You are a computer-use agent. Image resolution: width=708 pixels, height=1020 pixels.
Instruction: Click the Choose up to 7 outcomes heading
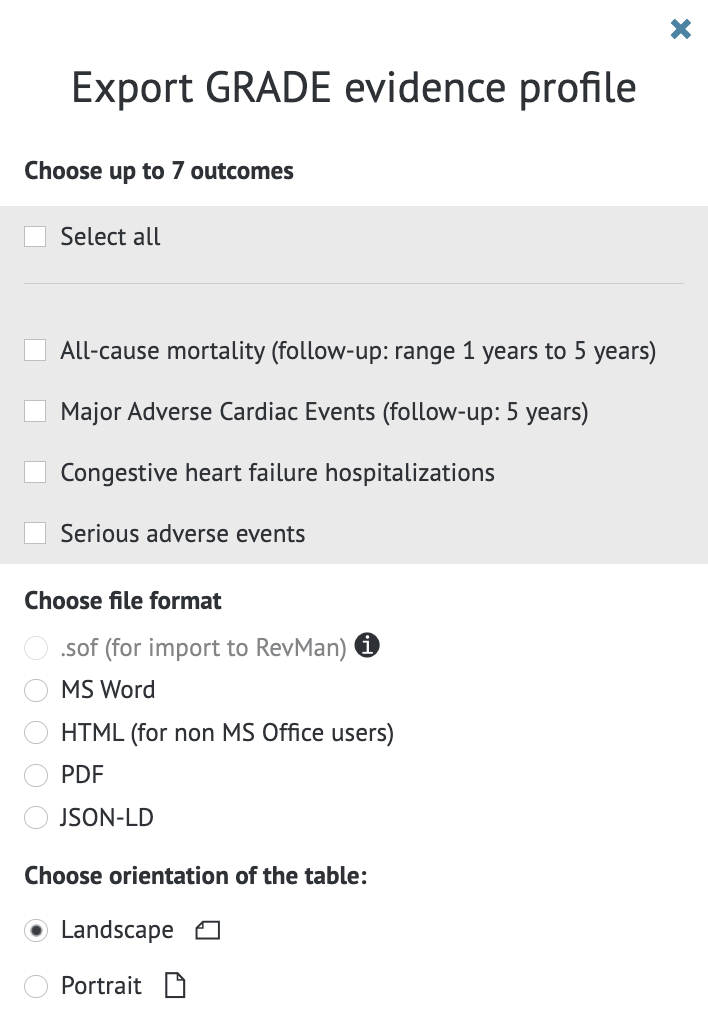158,170
